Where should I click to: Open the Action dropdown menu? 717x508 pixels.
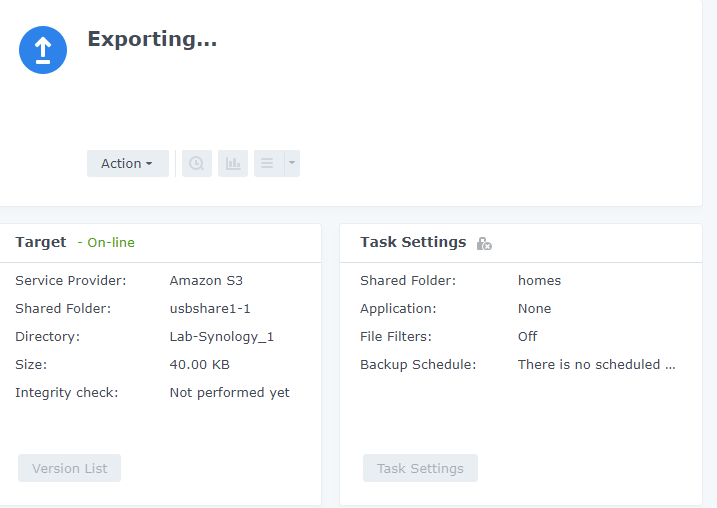[128, 163]
